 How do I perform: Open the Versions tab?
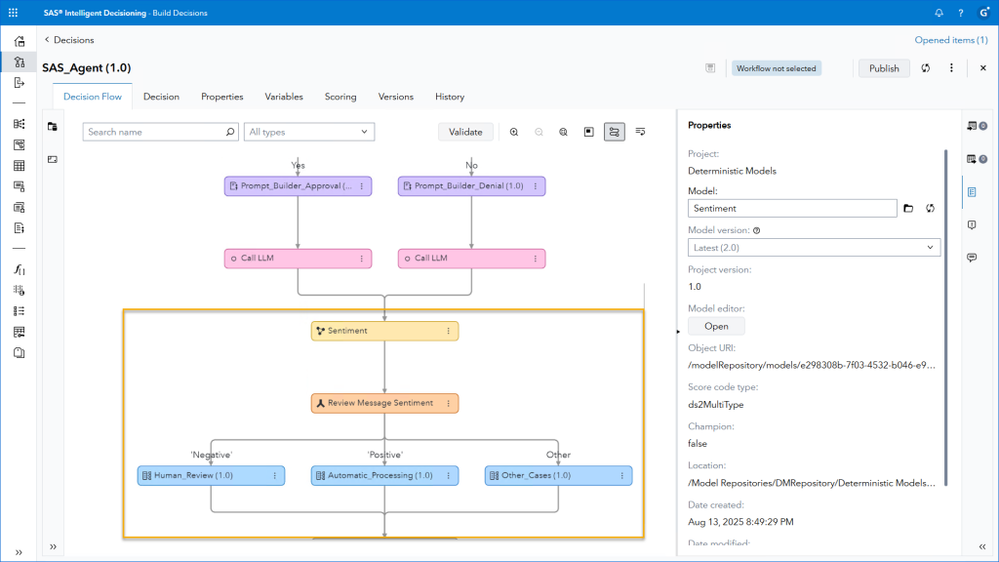point(396,97)
